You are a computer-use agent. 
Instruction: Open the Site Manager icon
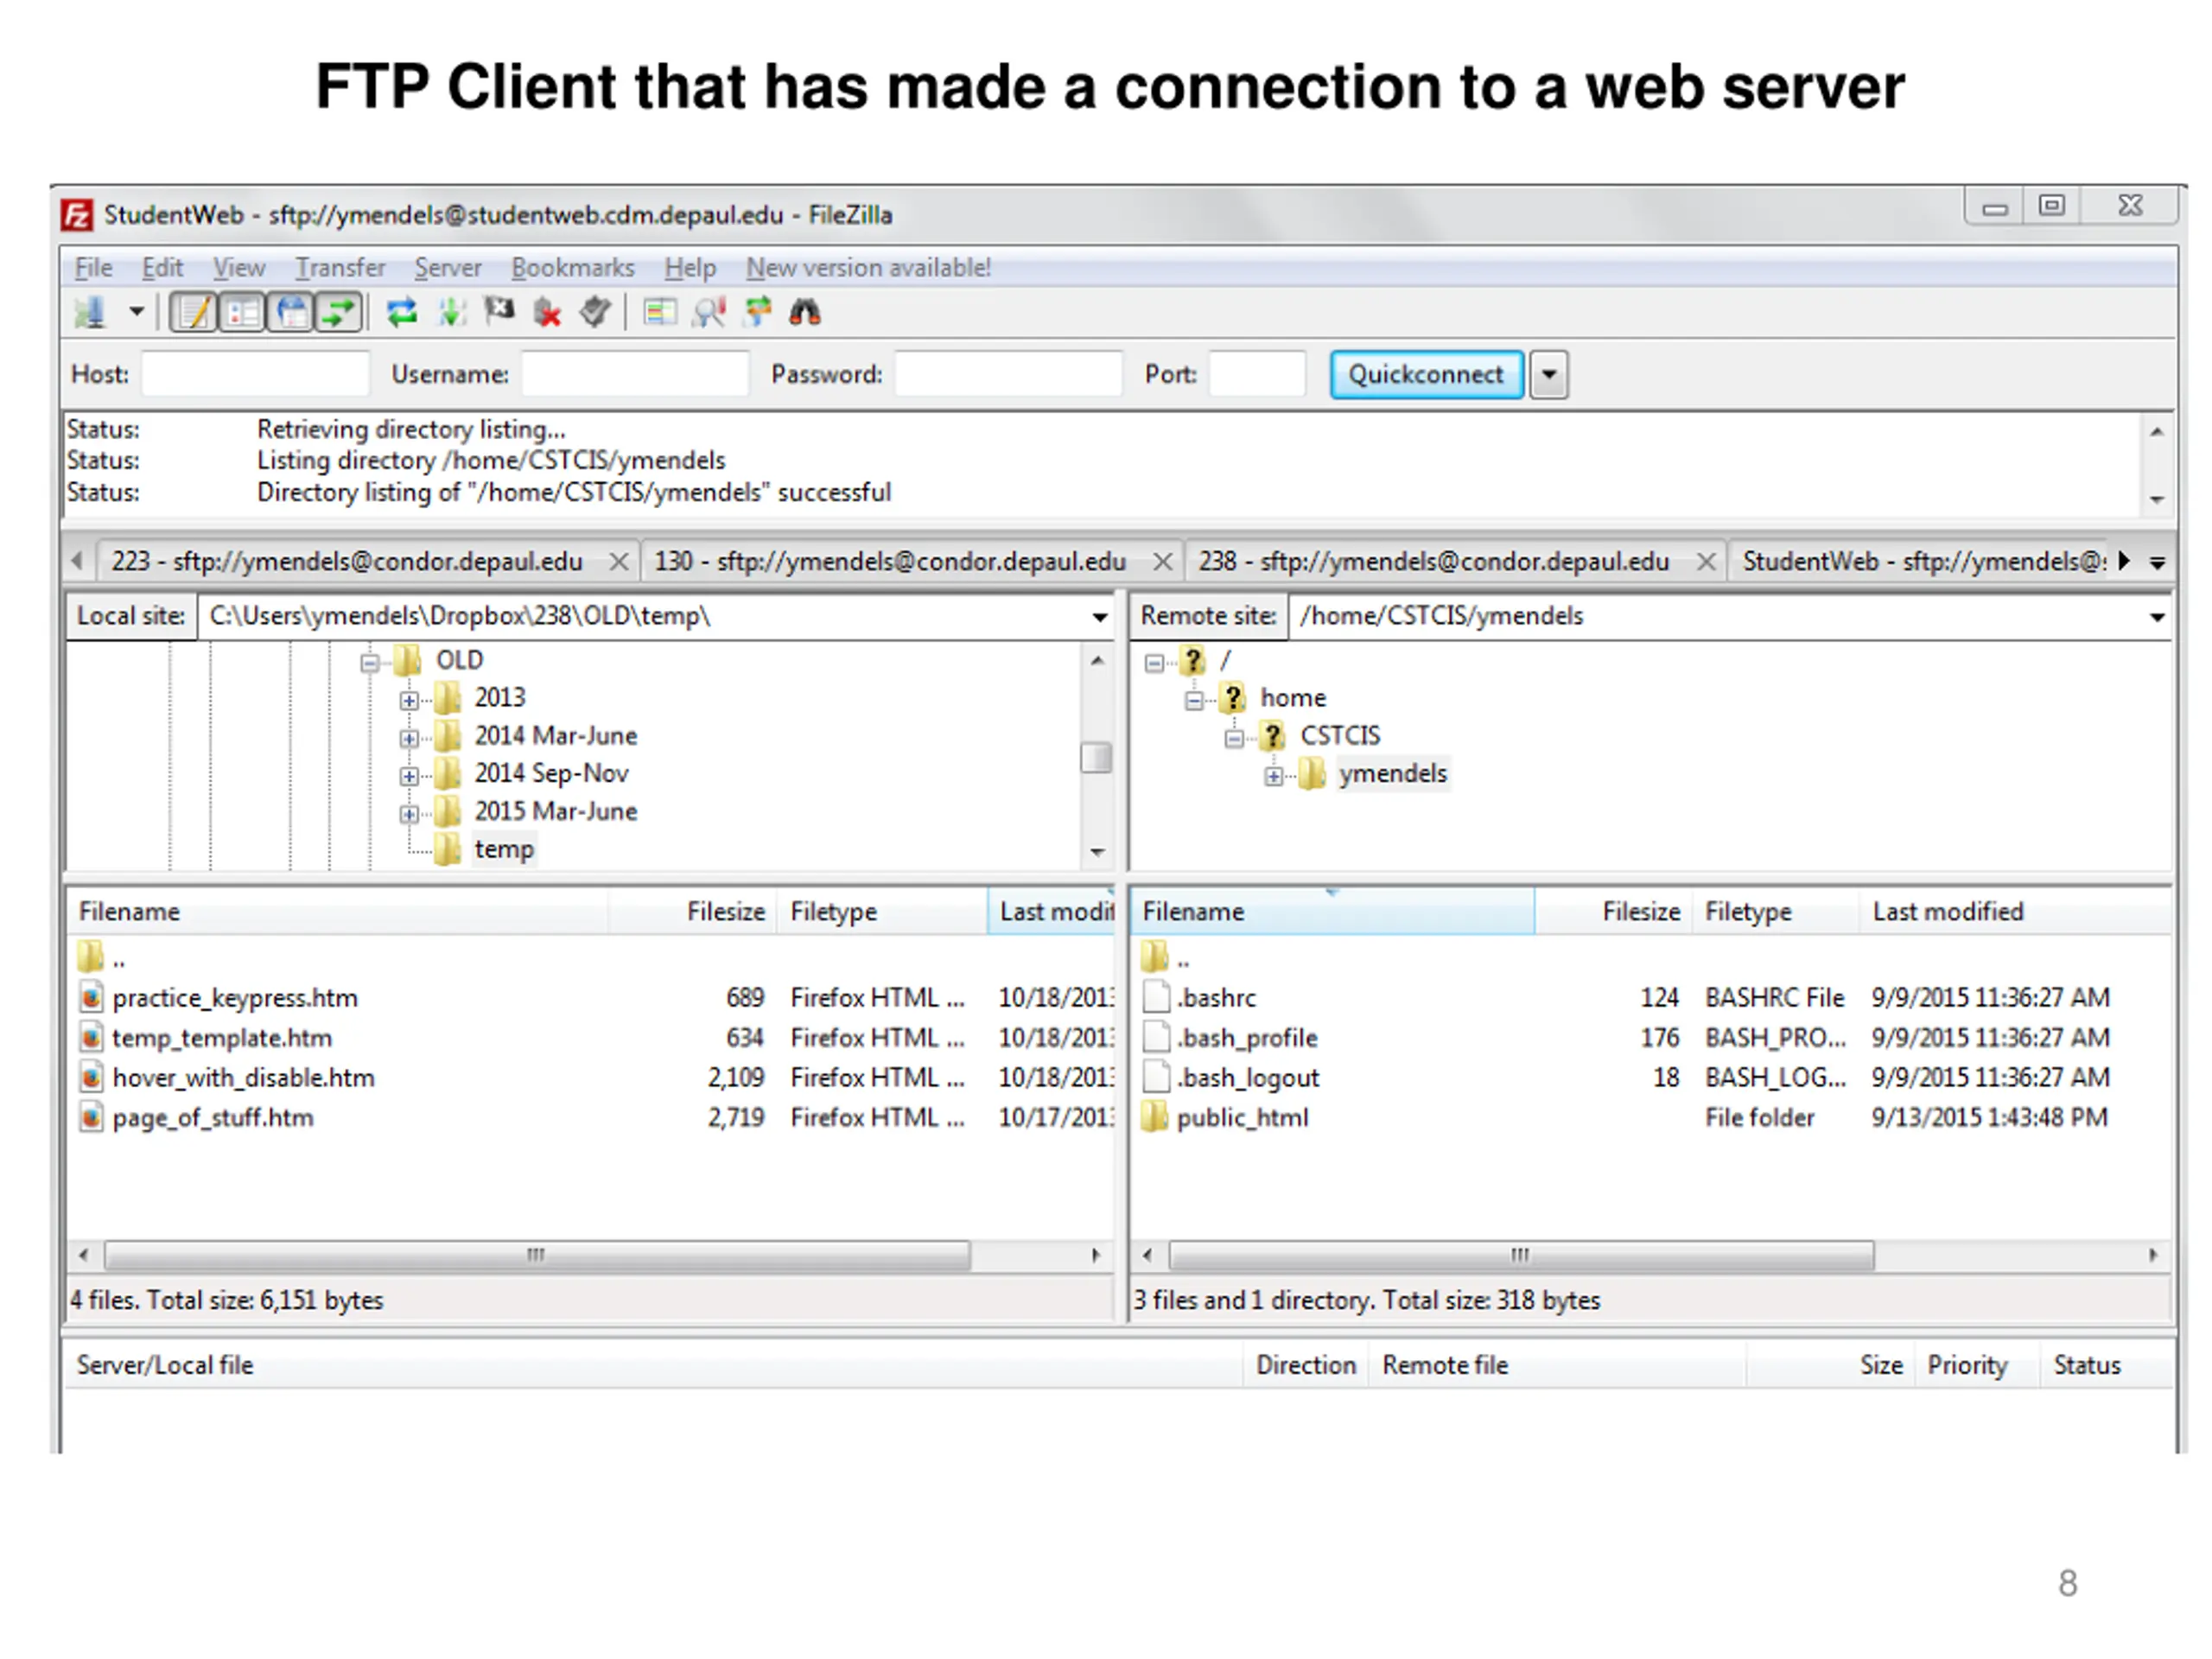[x=90, y=313]
